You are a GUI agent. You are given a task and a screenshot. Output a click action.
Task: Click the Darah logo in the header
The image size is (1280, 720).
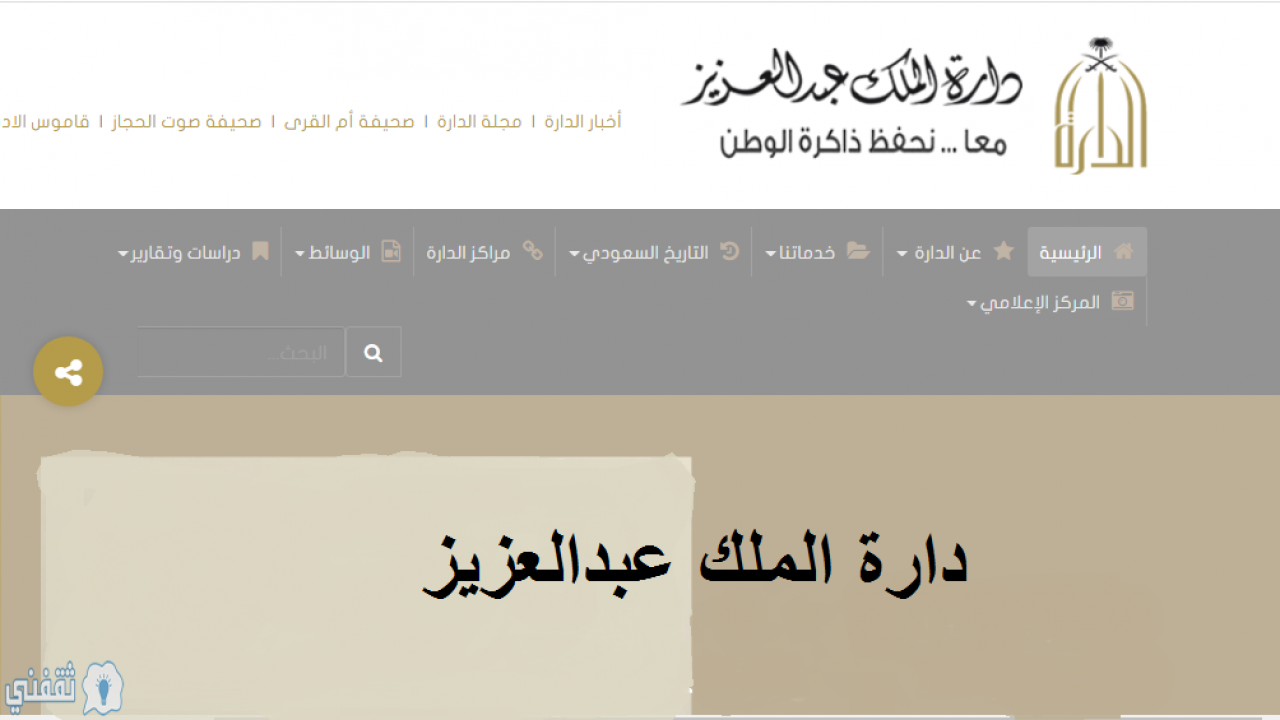[1100, 106]
